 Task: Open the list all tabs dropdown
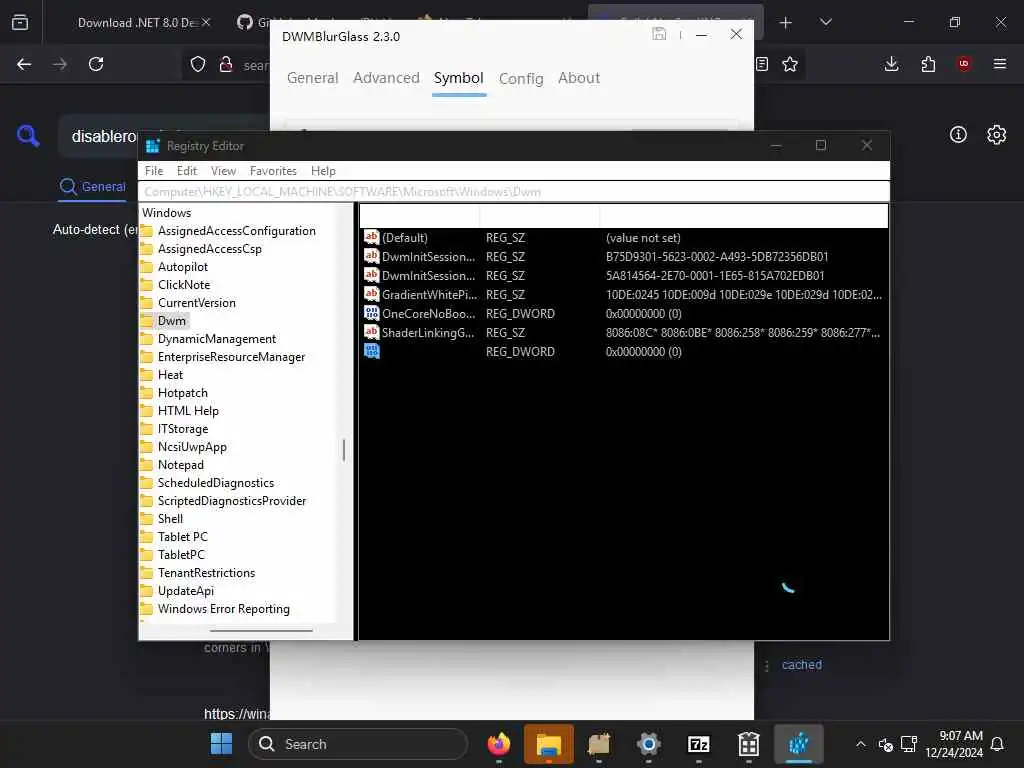(x=826, y=22)
